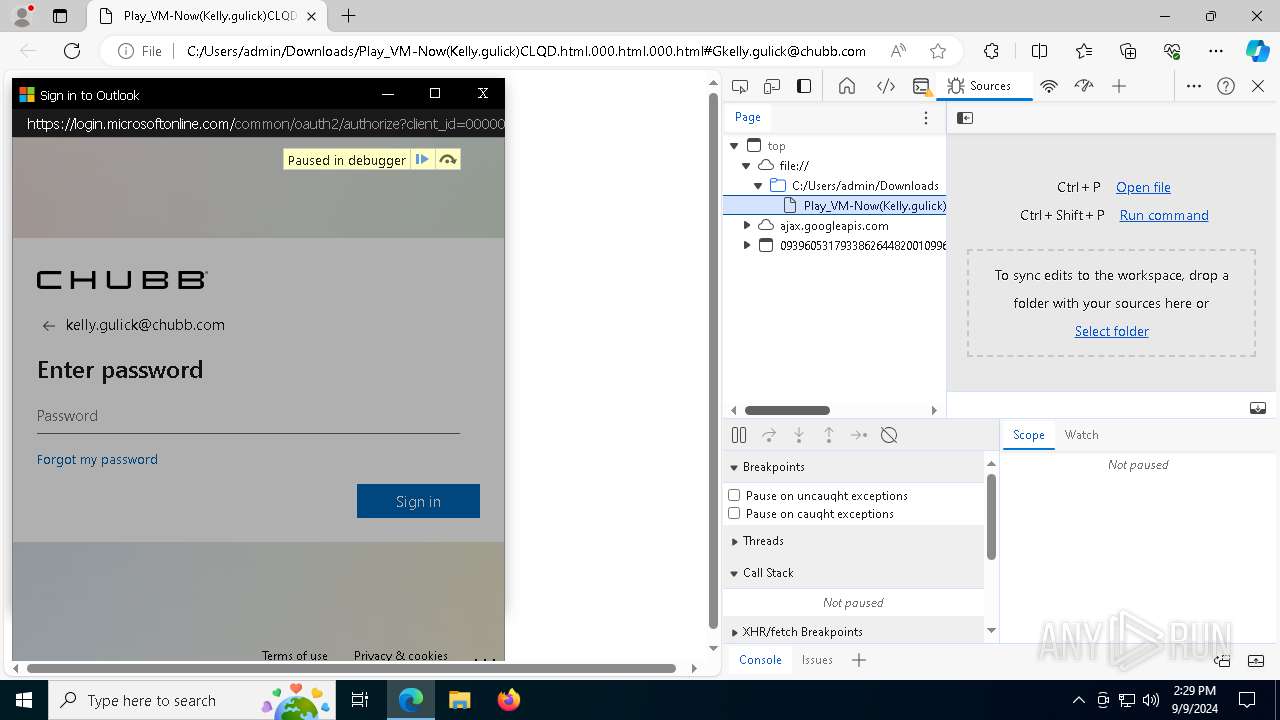Select the Console drawer tab
This screenshot has width=1280, height=720.
point(760,660)
